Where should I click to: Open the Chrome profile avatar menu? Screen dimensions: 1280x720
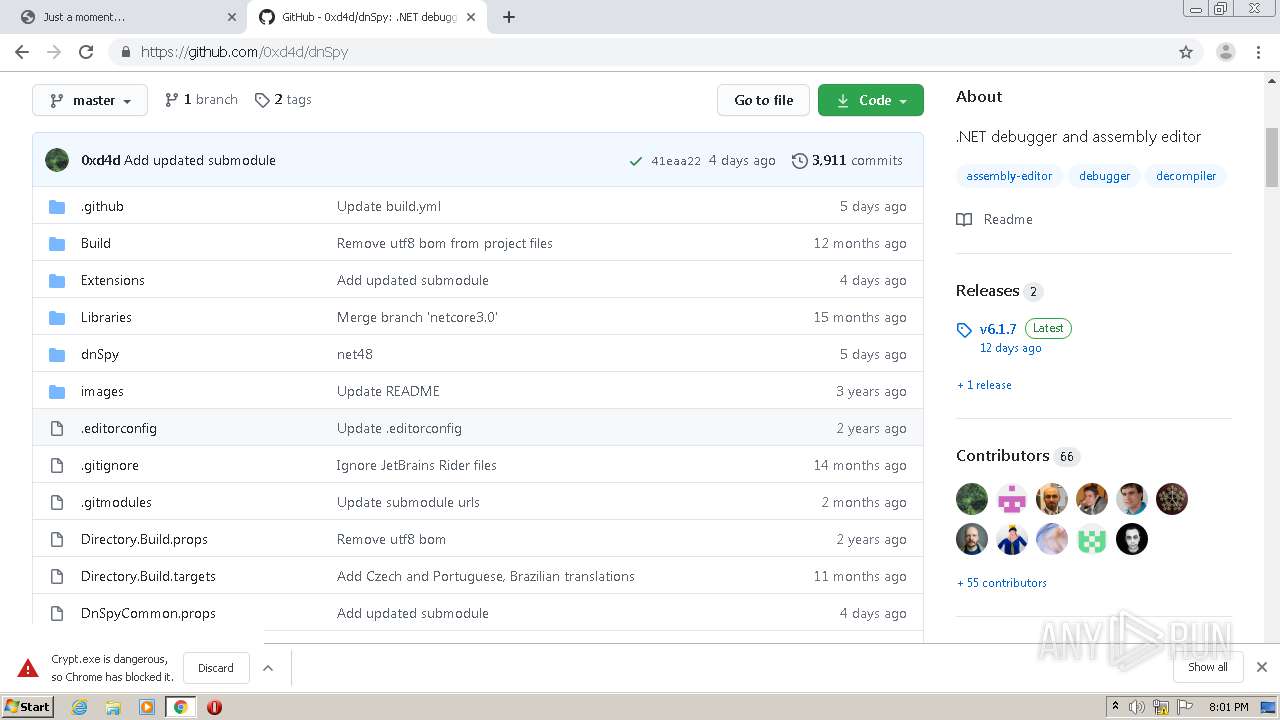[x=1225, y=52]
